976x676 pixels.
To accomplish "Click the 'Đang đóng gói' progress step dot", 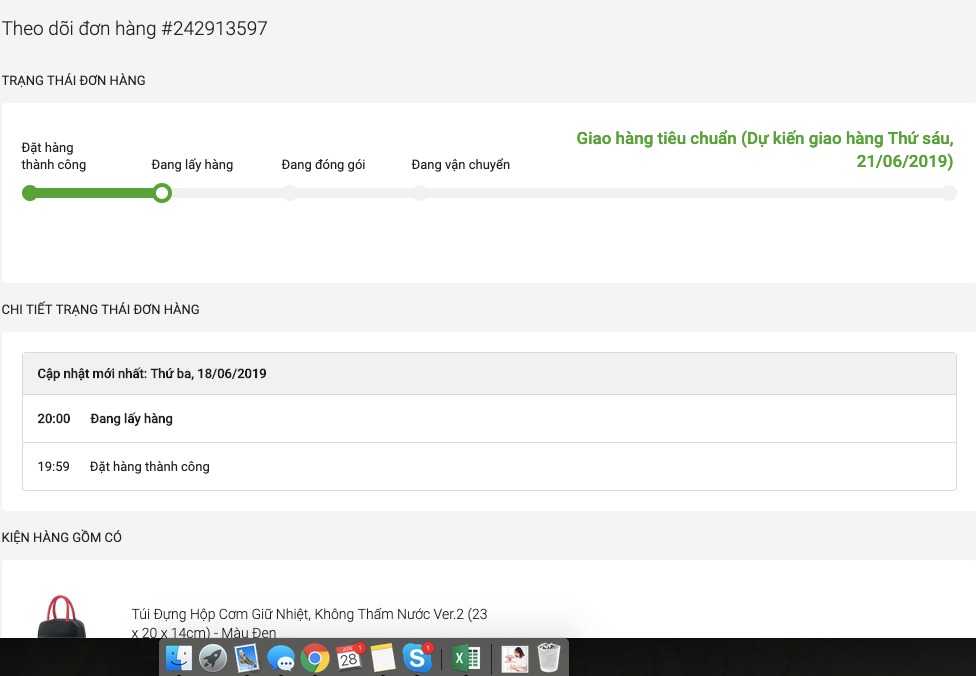I will click(x=290, y=193).
